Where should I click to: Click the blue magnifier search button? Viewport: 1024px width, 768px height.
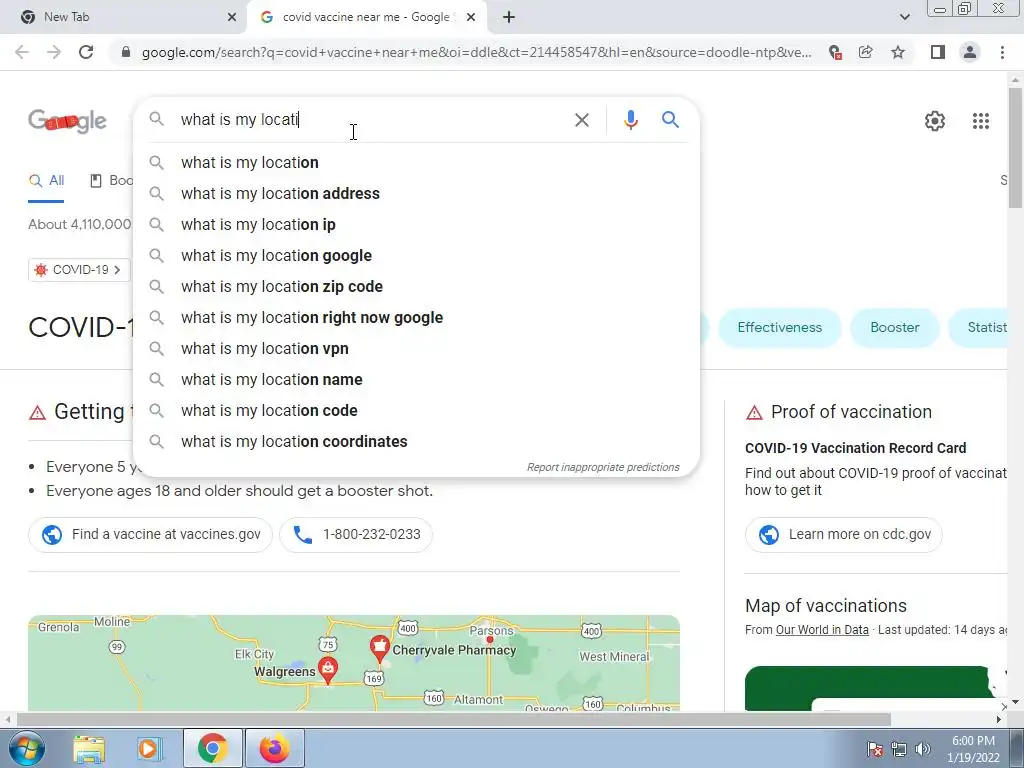[670, 120]
